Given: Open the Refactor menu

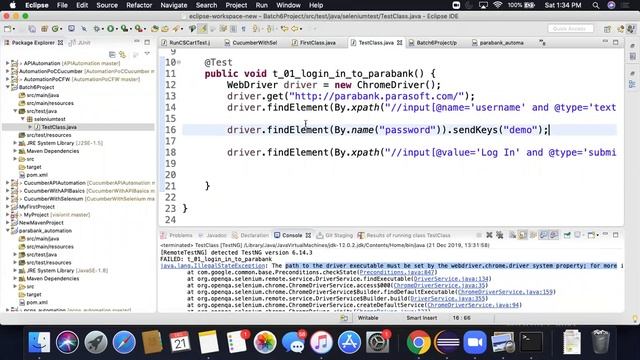Looking at the screenshot, I should 139,5.
